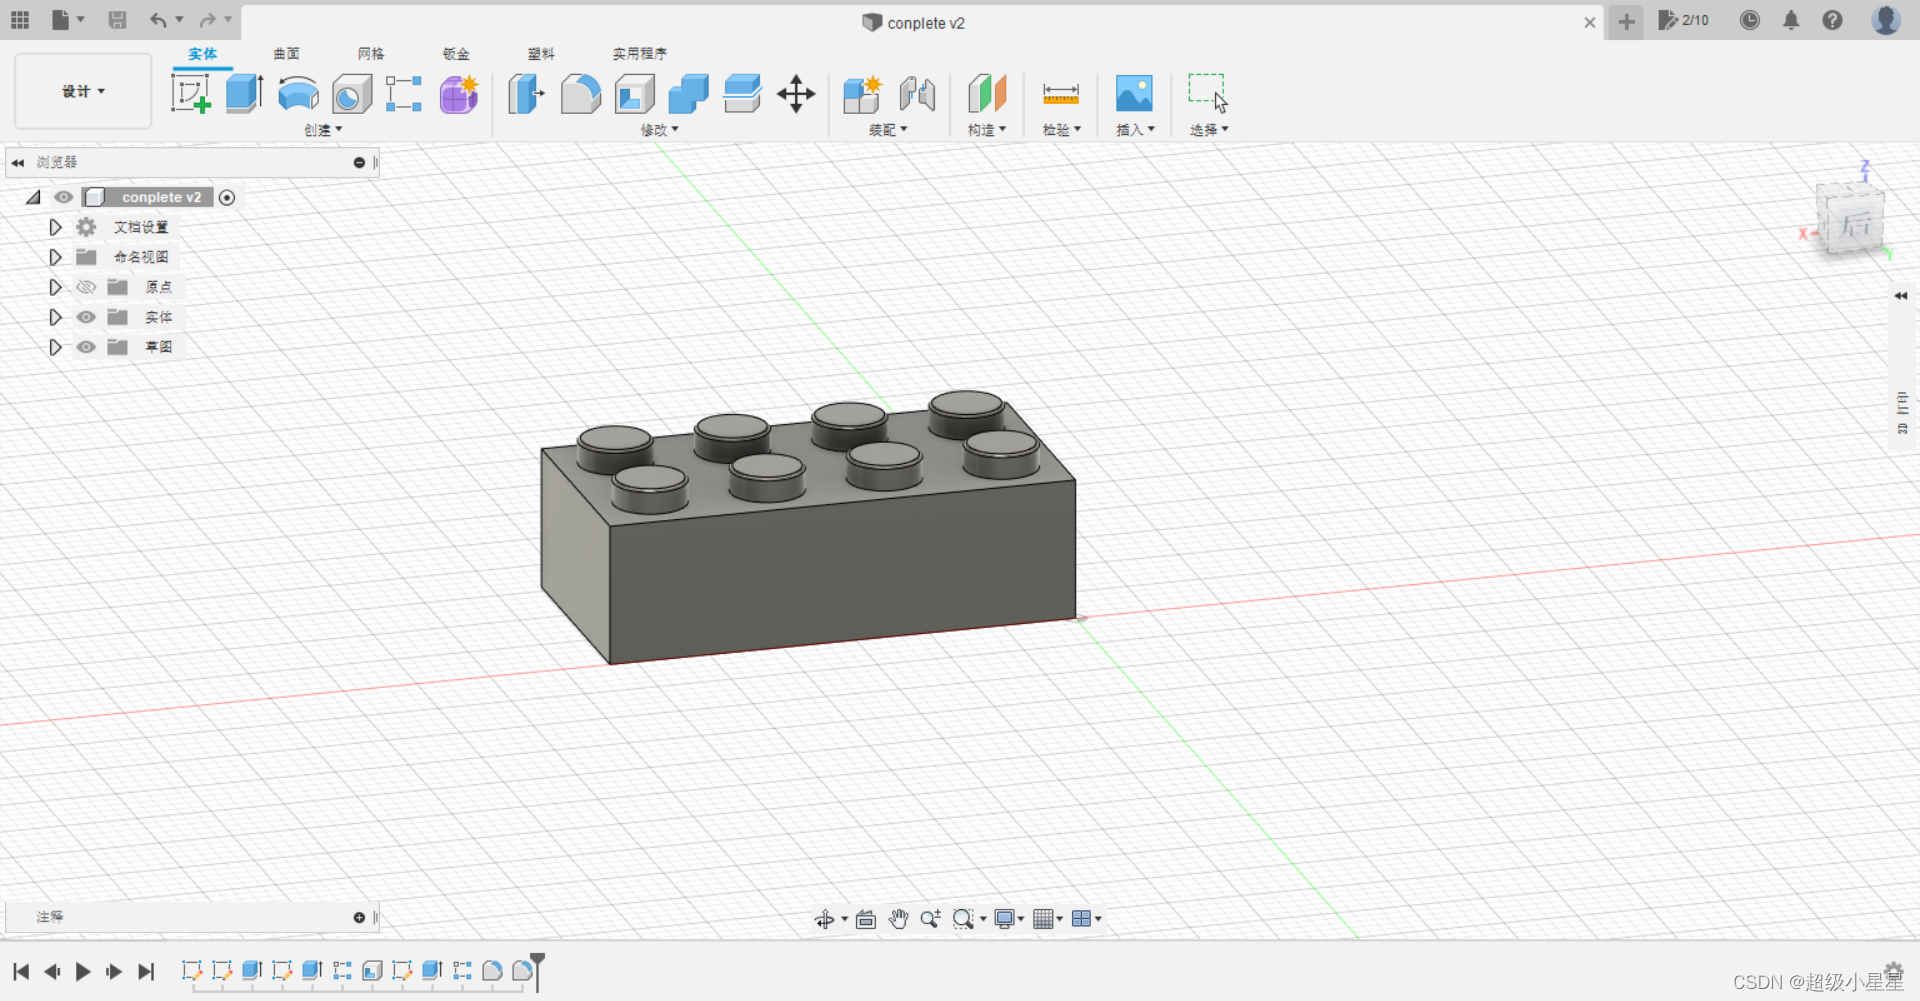Open the 检验 dropdown menu
Screen dimensions: 1920x1001
(1061, 130)
